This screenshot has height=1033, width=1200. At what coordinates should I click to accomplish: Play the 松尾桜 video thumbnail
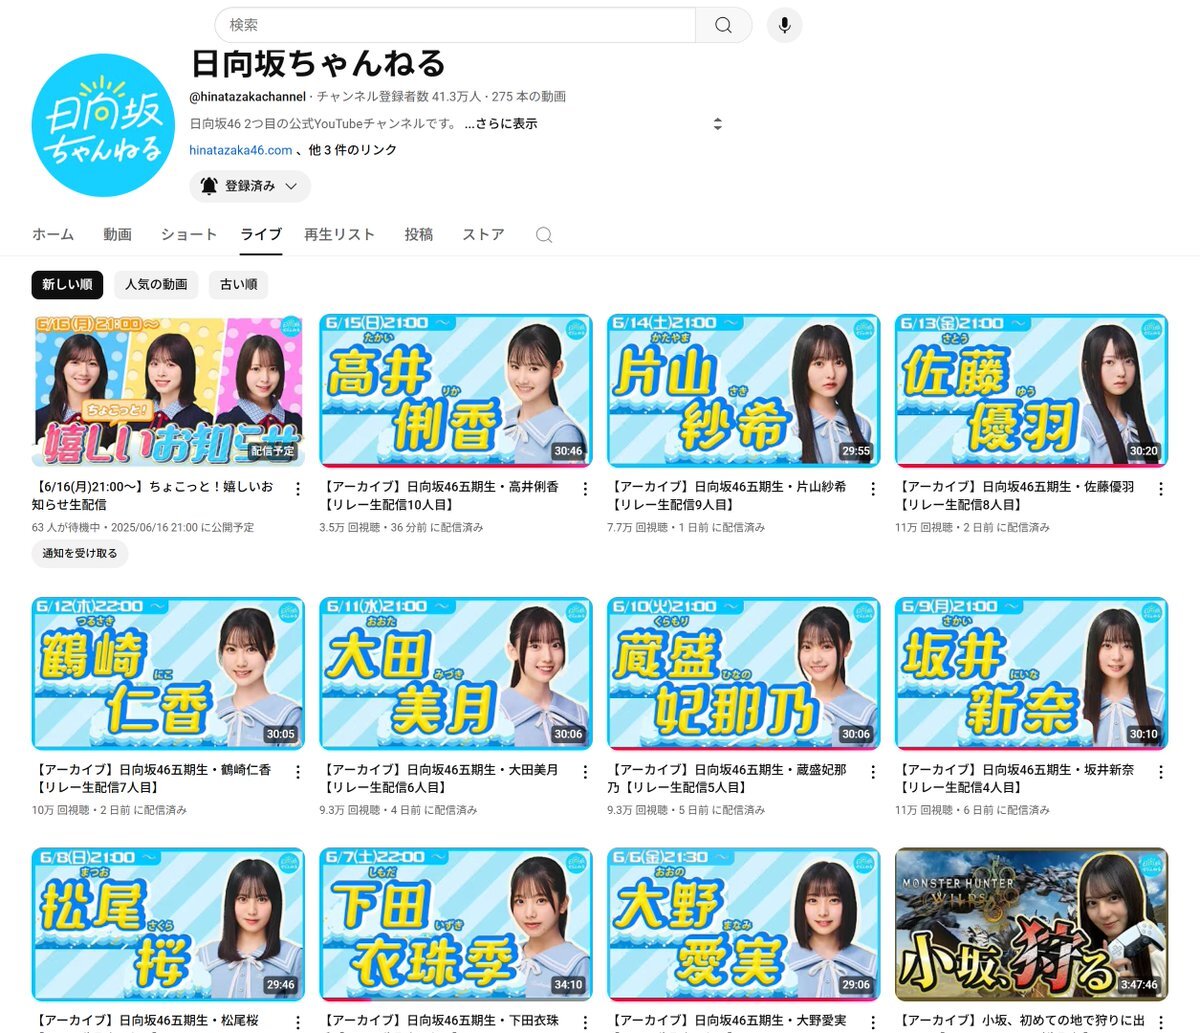[x=168, y=925]
